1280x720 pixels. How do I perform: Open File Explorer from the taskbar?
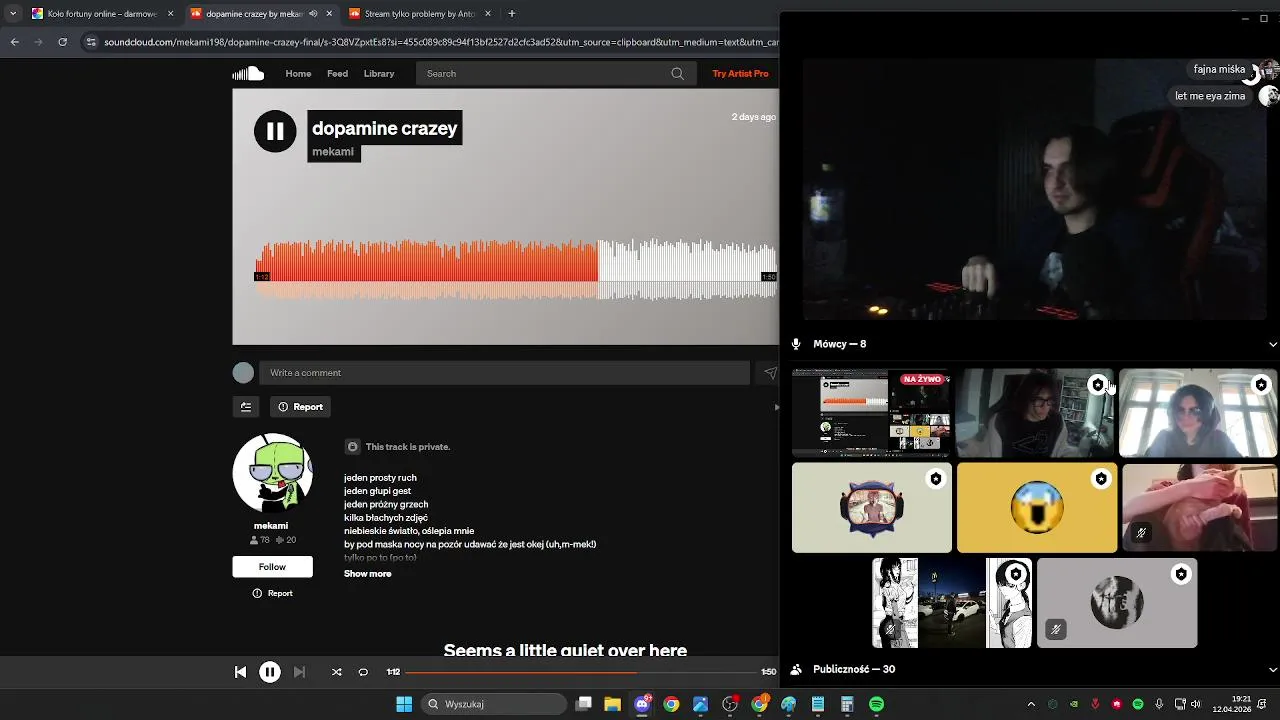[612, 704]
